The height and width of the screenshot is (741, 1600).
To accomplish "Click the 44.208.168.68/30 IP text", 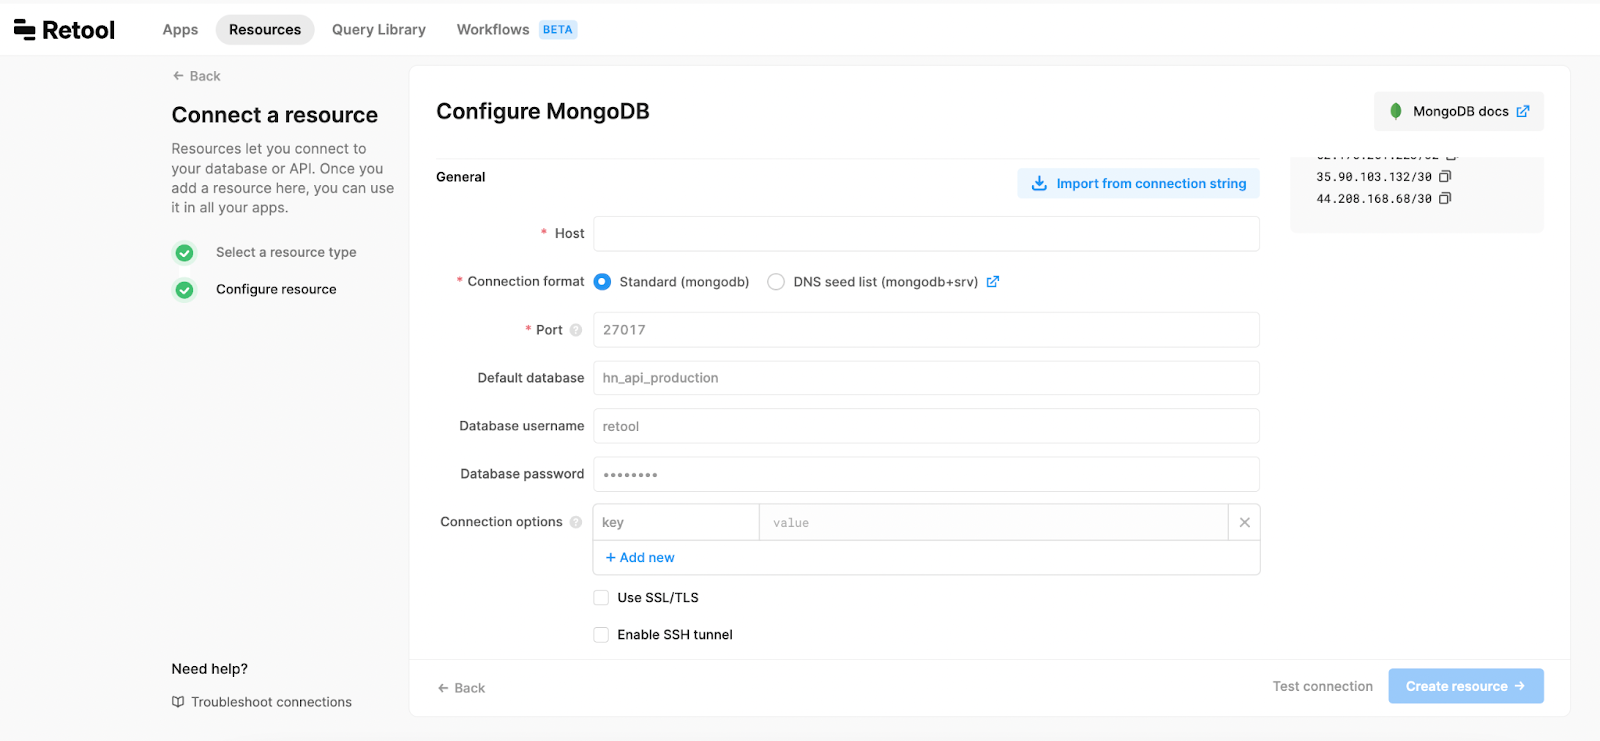I will [1374, 199].
